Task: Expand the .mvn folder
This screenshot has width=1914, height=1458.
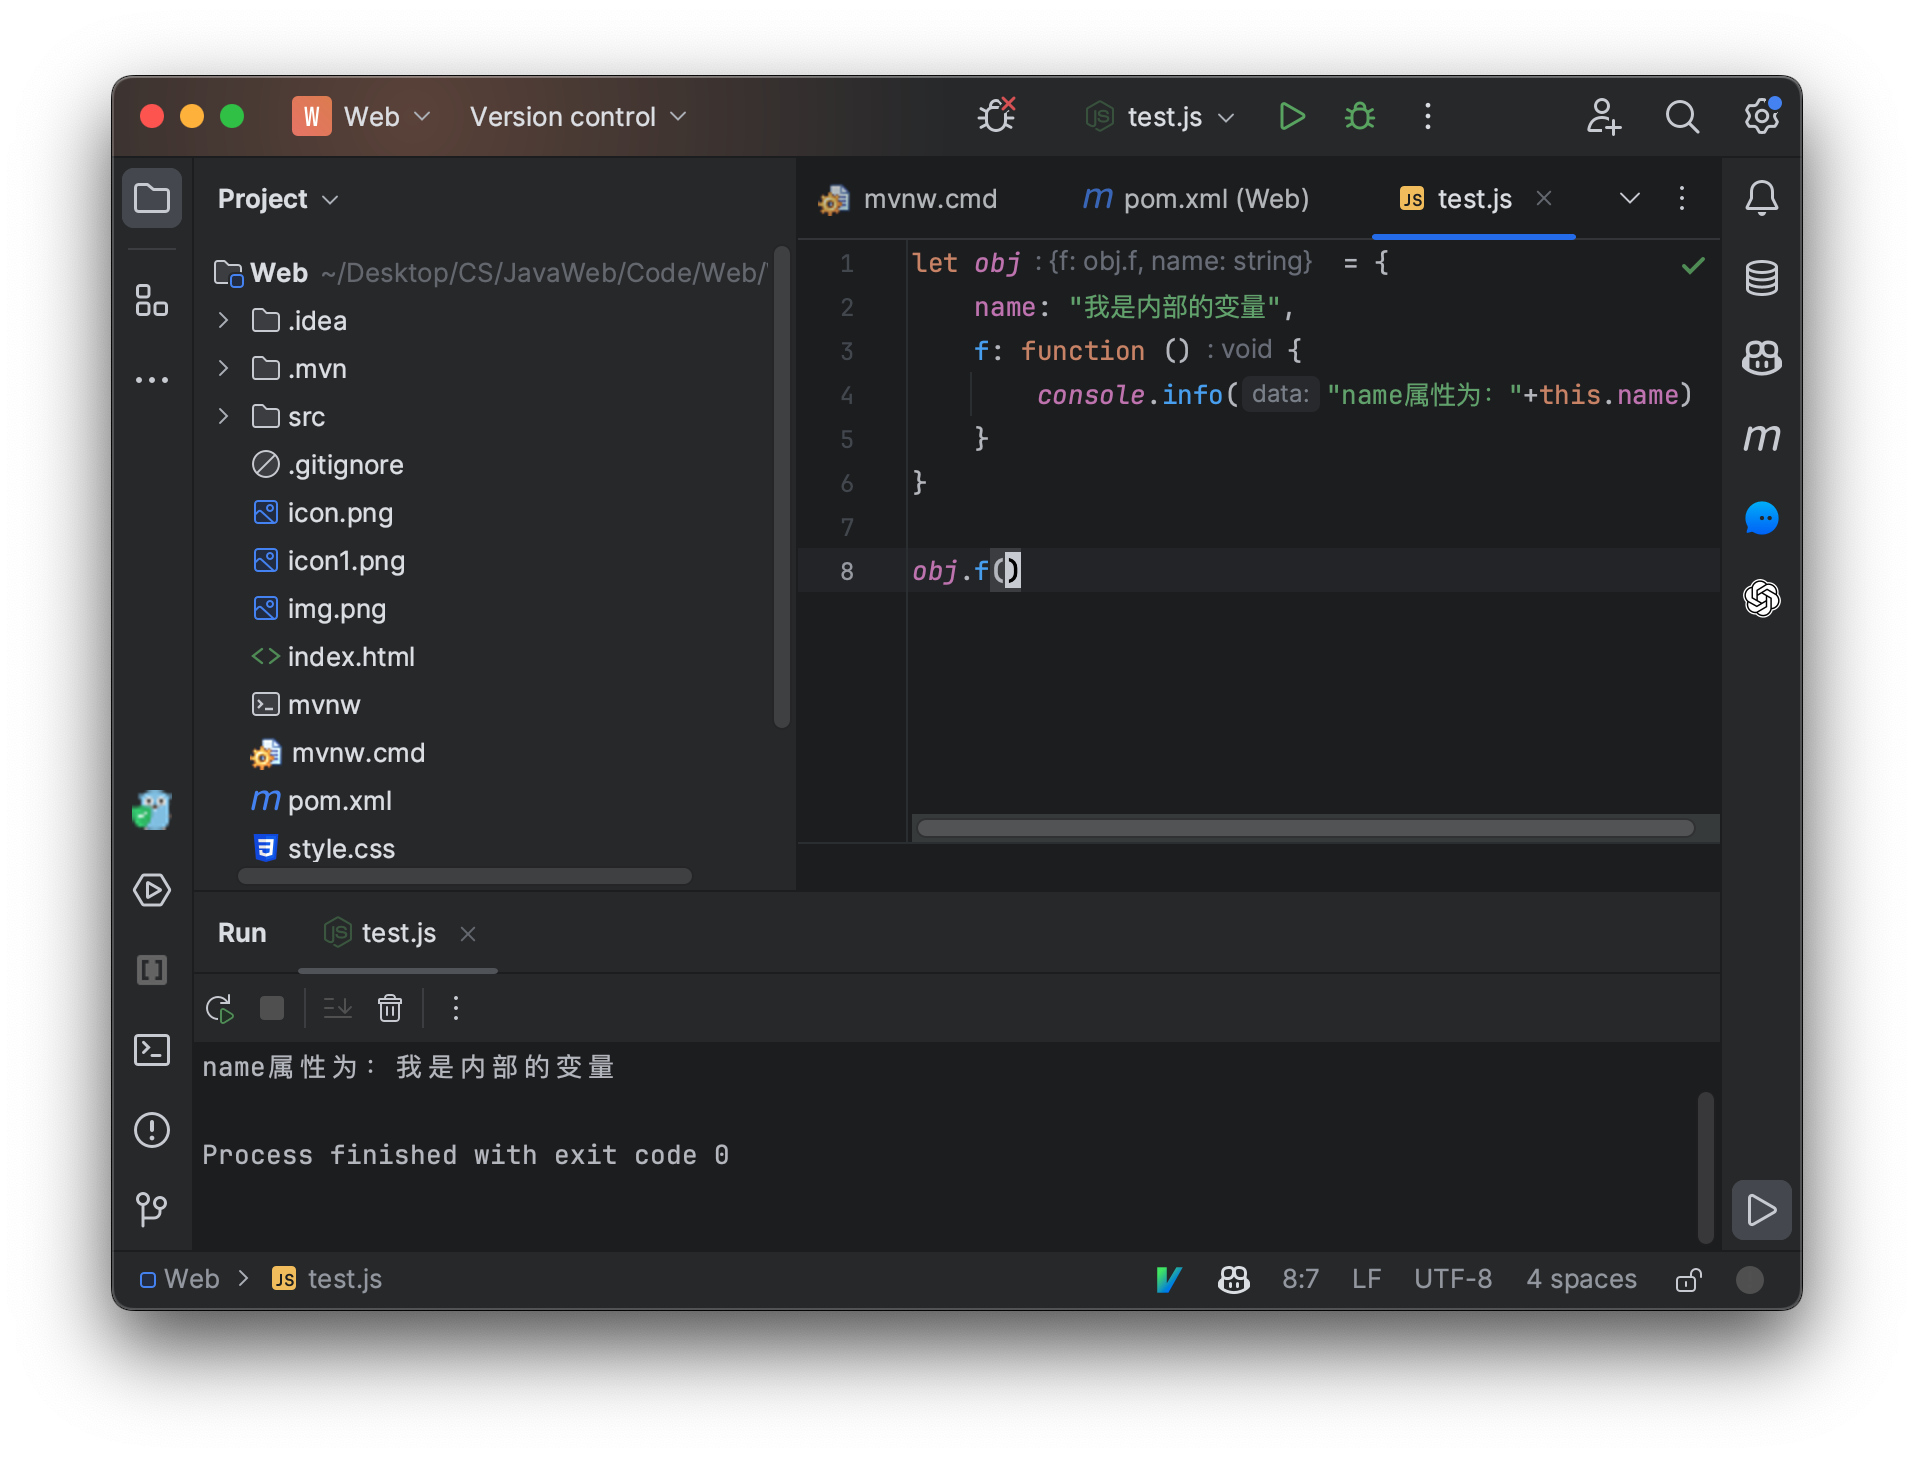Action: tap(224, 368)
